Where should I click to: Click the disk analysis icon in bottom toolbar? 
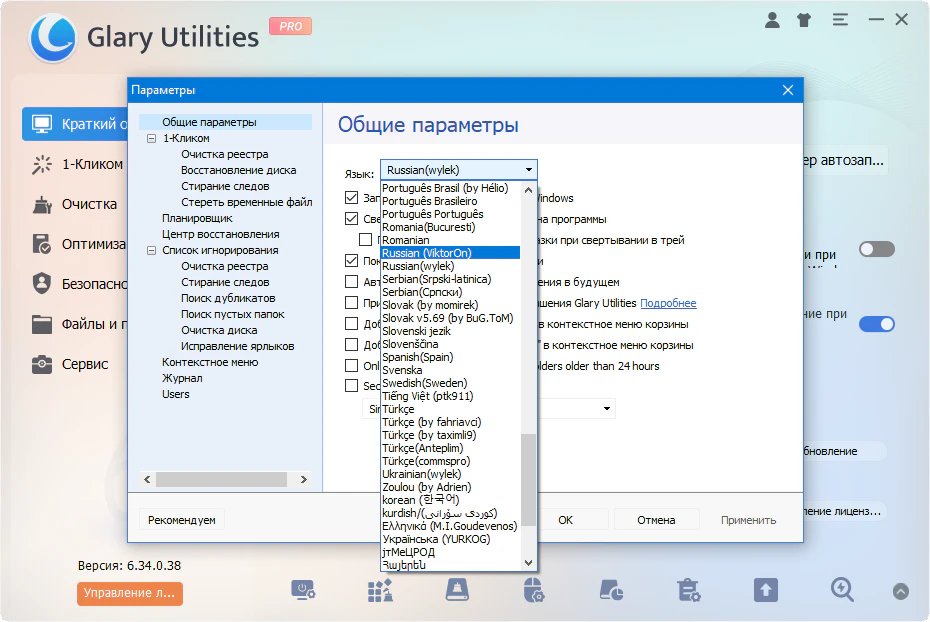click(x=610, y=592)
